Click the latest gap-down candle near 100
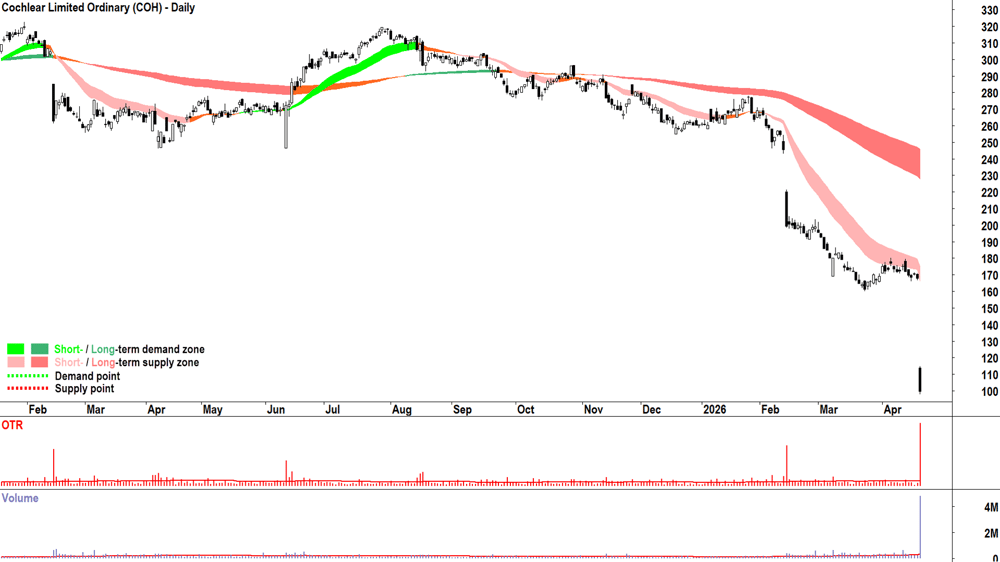This screenshot has width=1000, height=562. coord(920,380)
